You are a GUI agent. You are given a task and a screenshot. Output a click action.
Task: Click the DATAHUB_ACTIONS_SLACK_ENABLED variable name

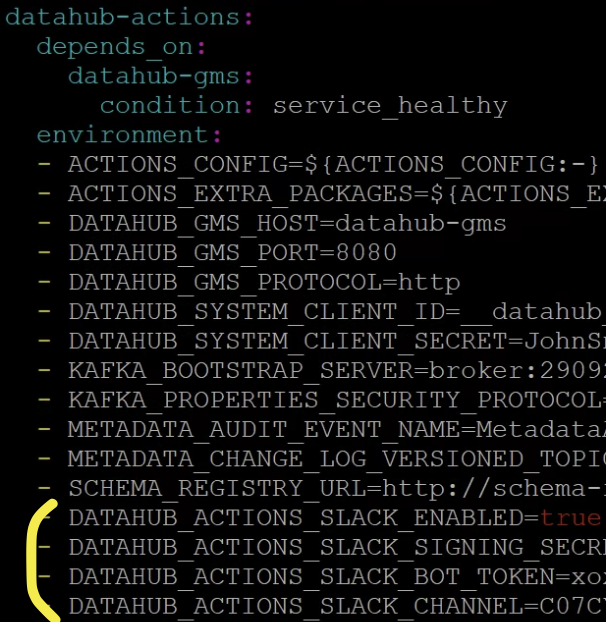[x=296, y=518]
